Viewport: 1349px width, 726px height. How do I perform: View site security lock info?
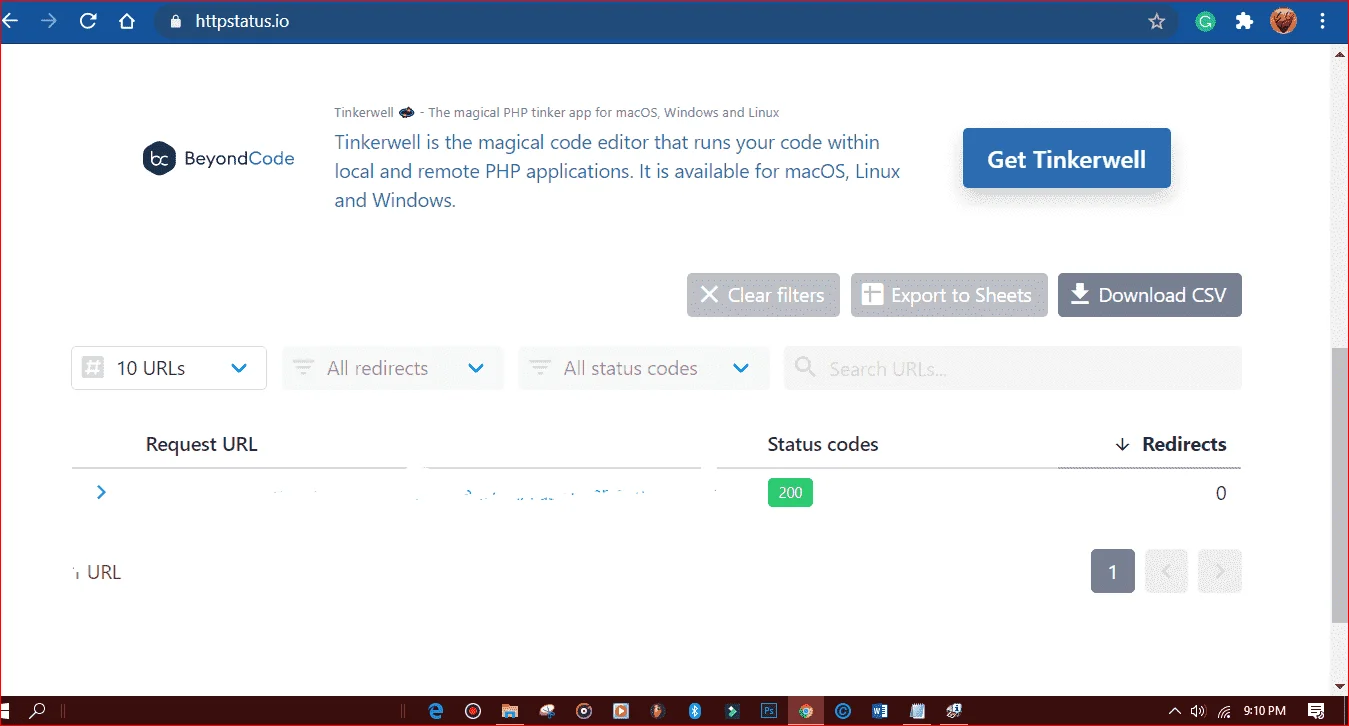(x=177, y=21)
